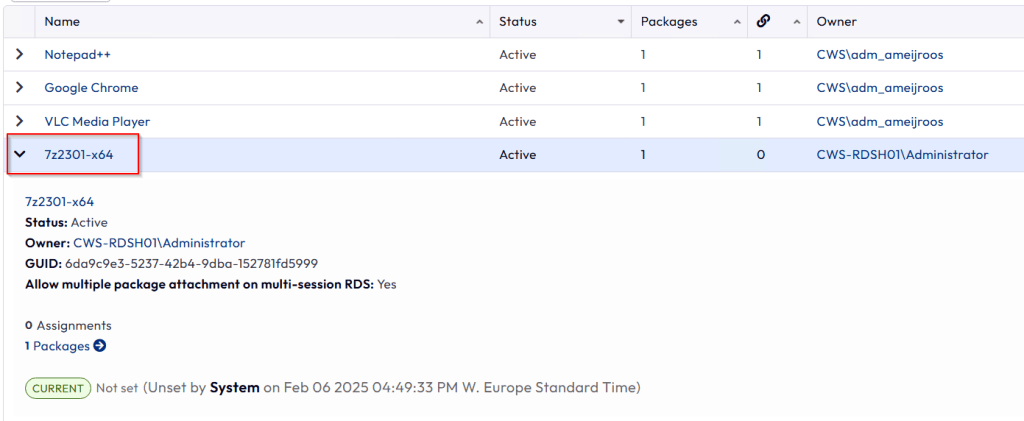
Task: Open CWS-RDSH01\Administrator owner link in details
Action: [x=159, y=243]
